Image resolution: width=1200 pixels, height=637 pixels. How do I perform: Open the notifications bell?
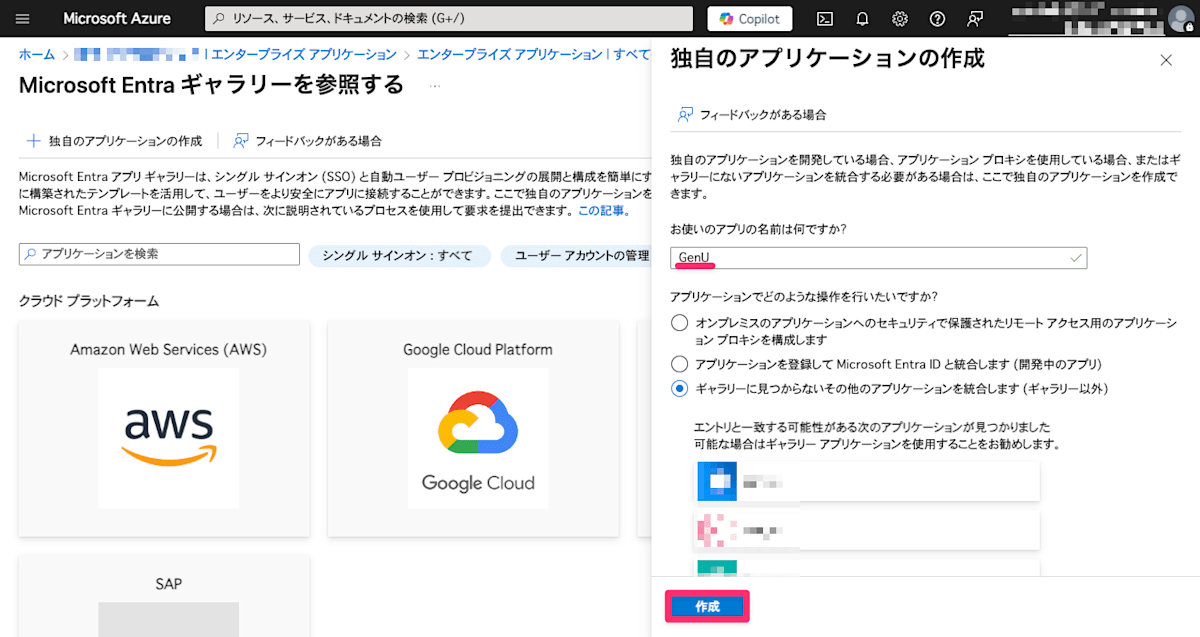click(863, 19)
